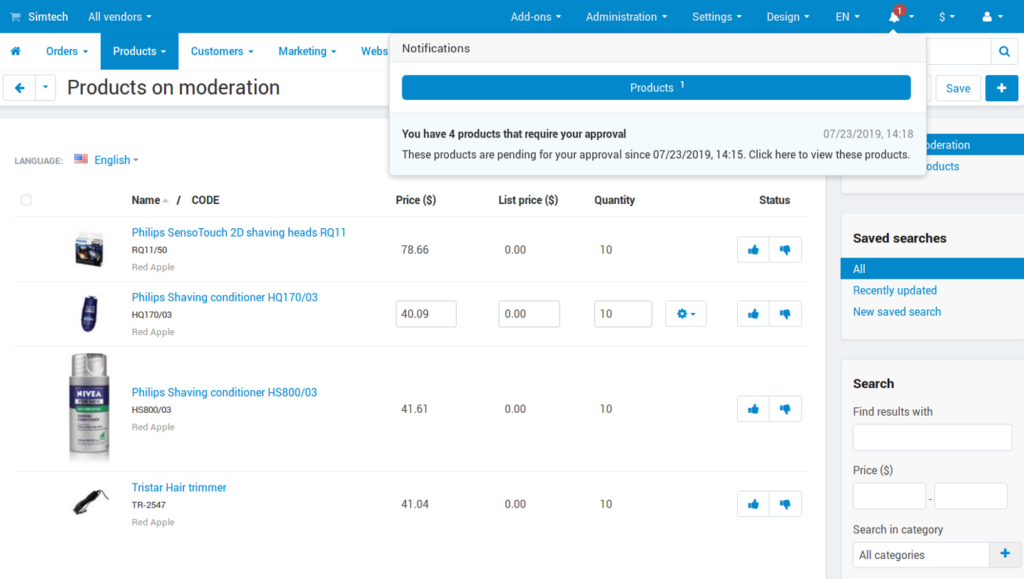Toggle the select-all products checkbox

(26, 200)
